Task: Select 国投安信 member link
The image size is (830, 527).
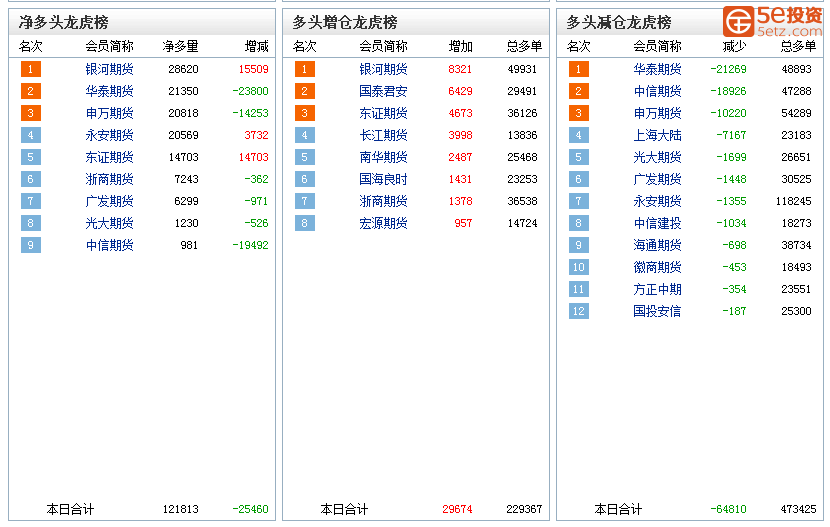Action: click(x=657, y=311)
